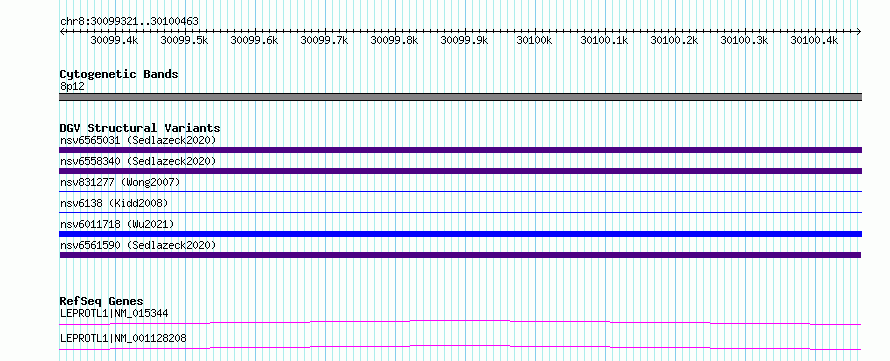Click the 30100.3k ruler tick label

coord(744,40)
